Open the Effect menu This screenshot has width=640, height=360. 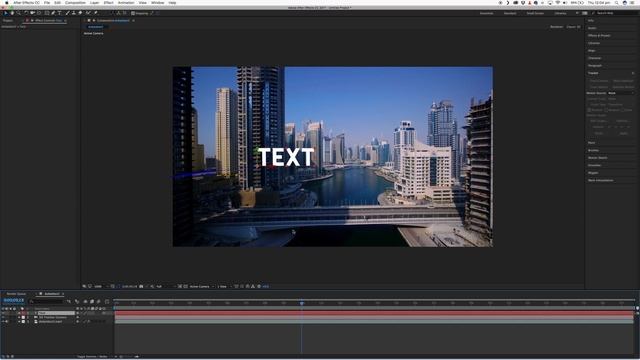click(x=109, y=2)
